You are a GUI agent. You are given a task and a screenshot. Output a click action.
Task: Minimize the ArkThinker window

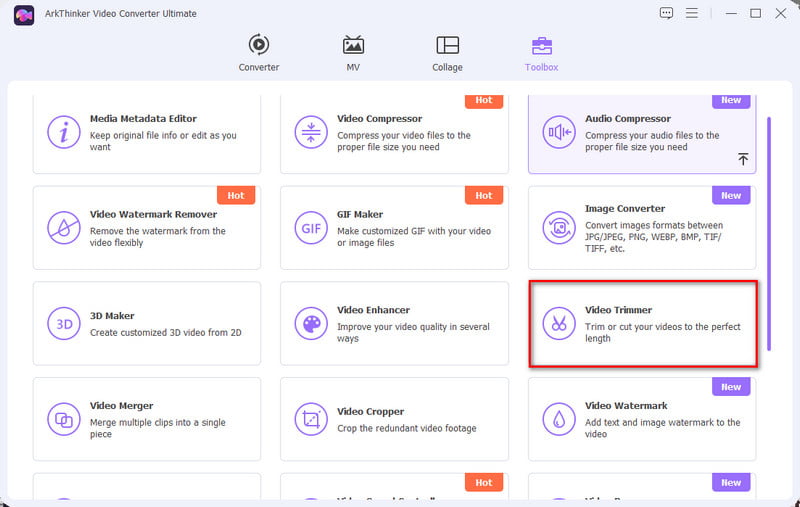click(x=731, y=13)
